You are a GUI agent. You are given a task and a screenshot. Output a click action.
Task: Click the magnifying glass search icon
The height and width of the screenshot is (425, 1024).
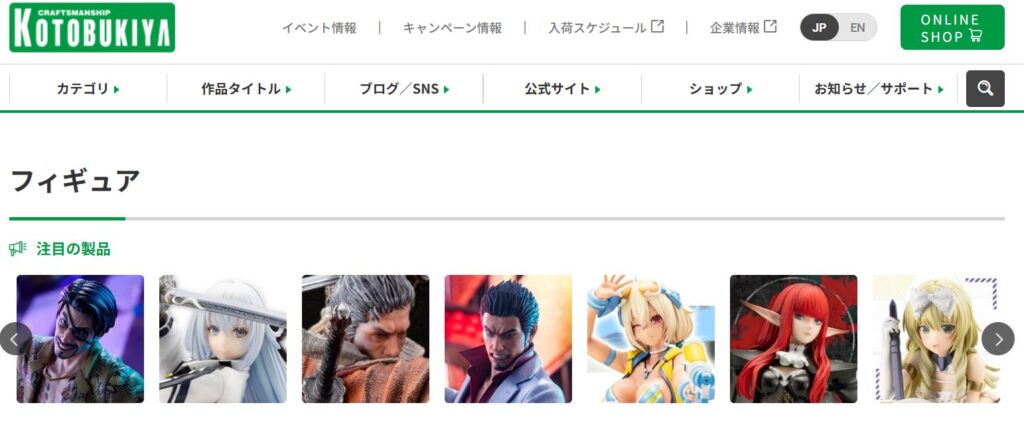(x=985, y=89)
